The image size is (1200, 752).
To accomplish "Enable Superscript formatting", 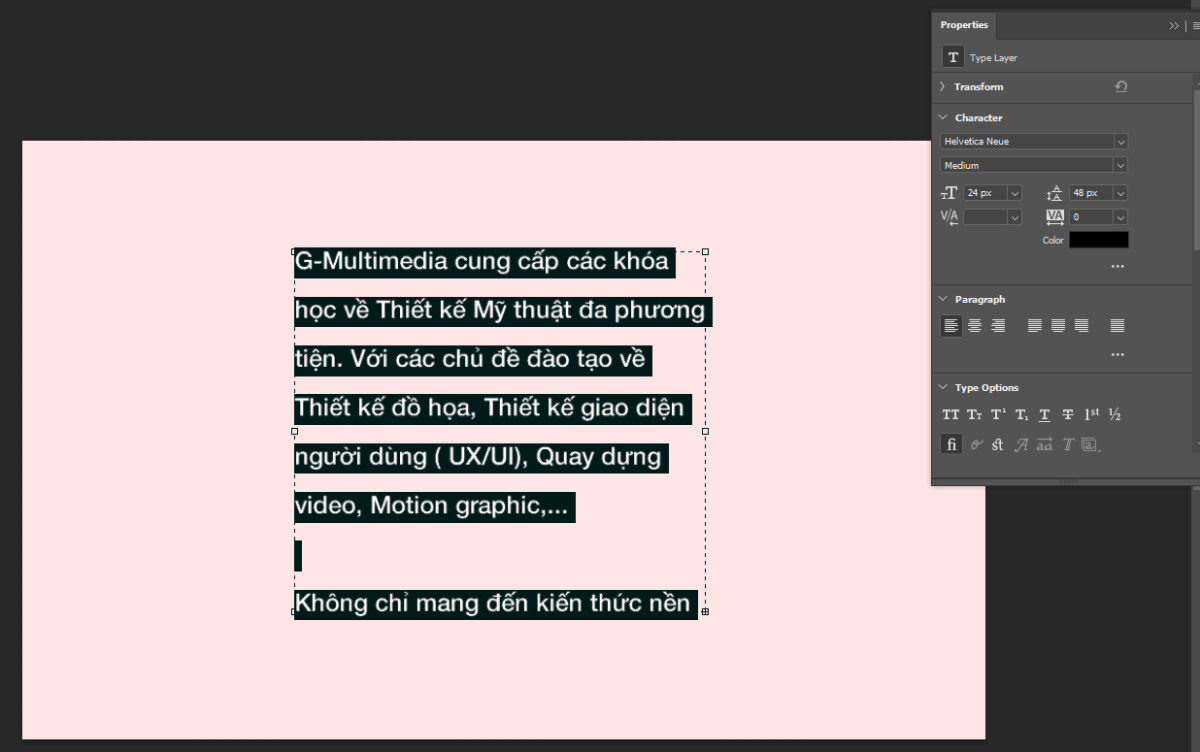I will (998, 414).
